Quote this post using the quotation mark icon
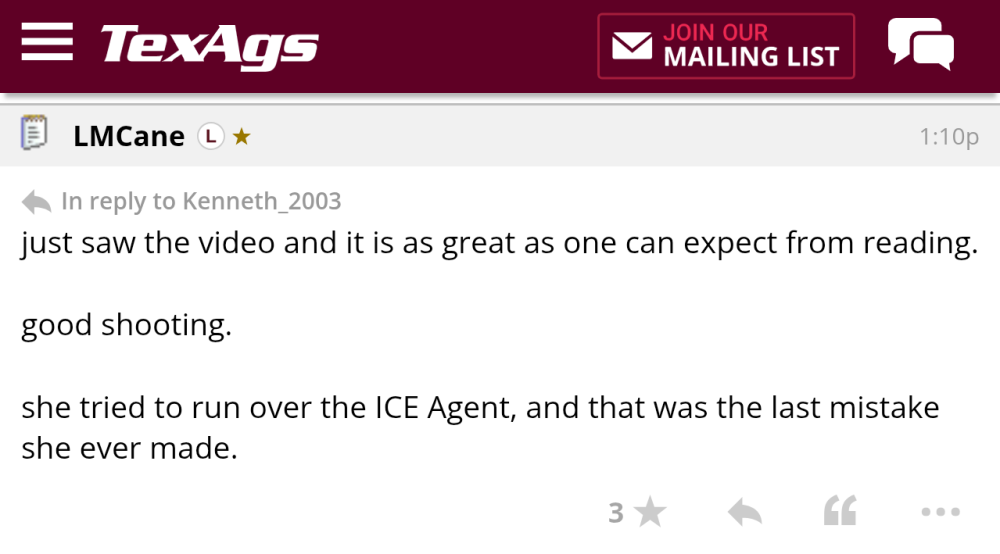This screenshot has height=554, width=1000. tap(840, 513)
